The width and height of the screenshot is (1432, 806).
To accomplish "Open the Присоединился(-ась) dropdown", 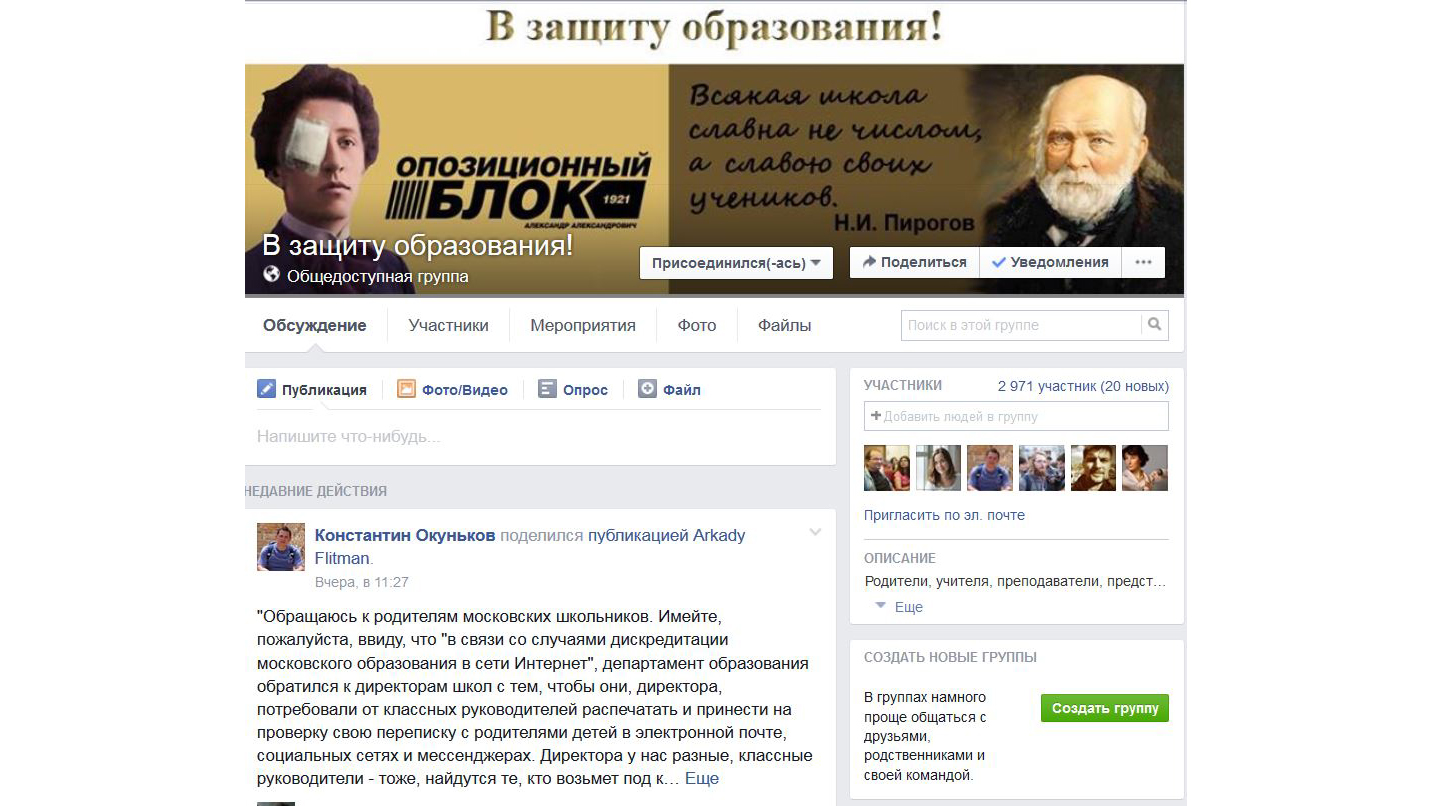I will pyautogui.click(x=736, y=263).
